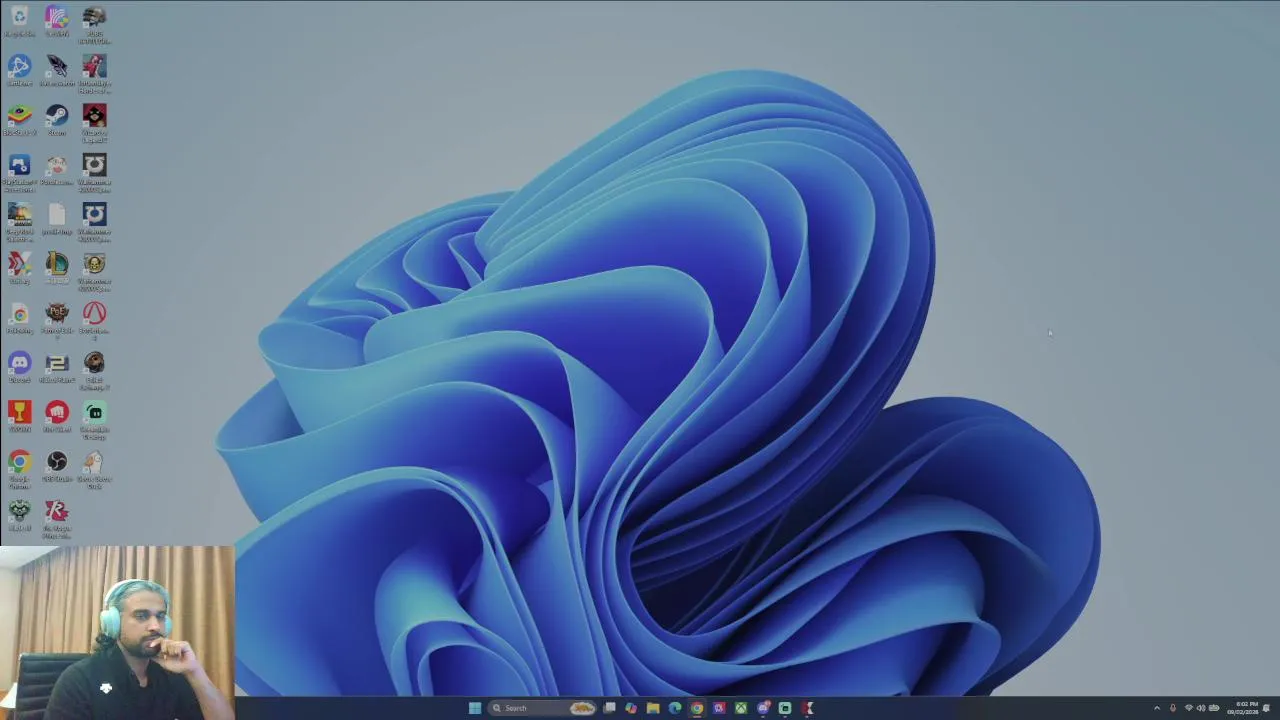Open File Explorer from the taskbar
The height and width of the screenshot is (720, 1280).
(653, 708)
